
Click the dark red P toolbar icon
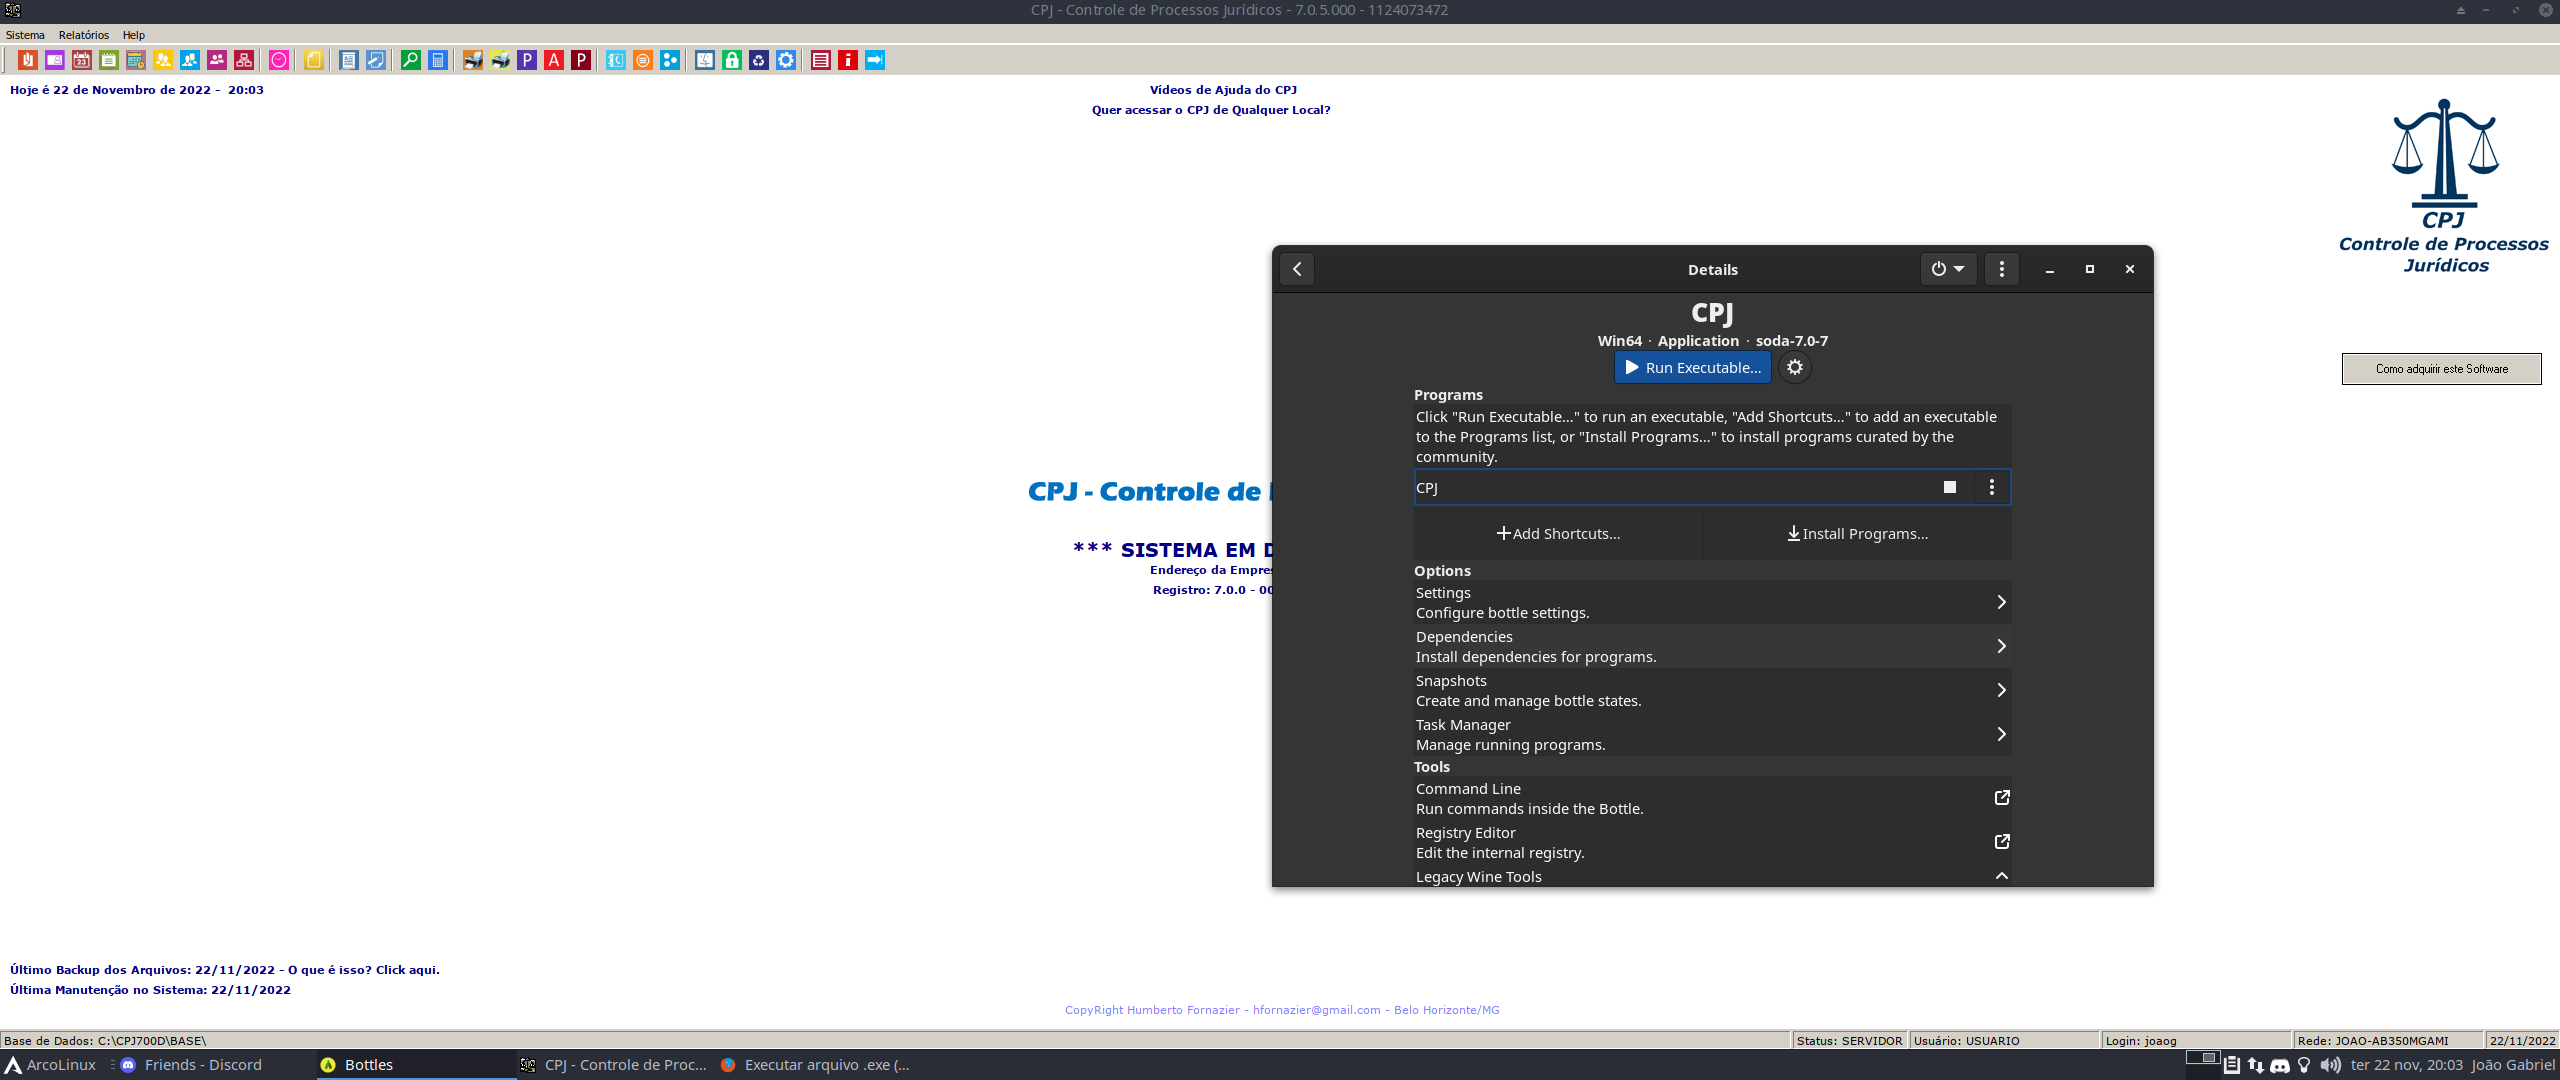click(x=581, y=60)
